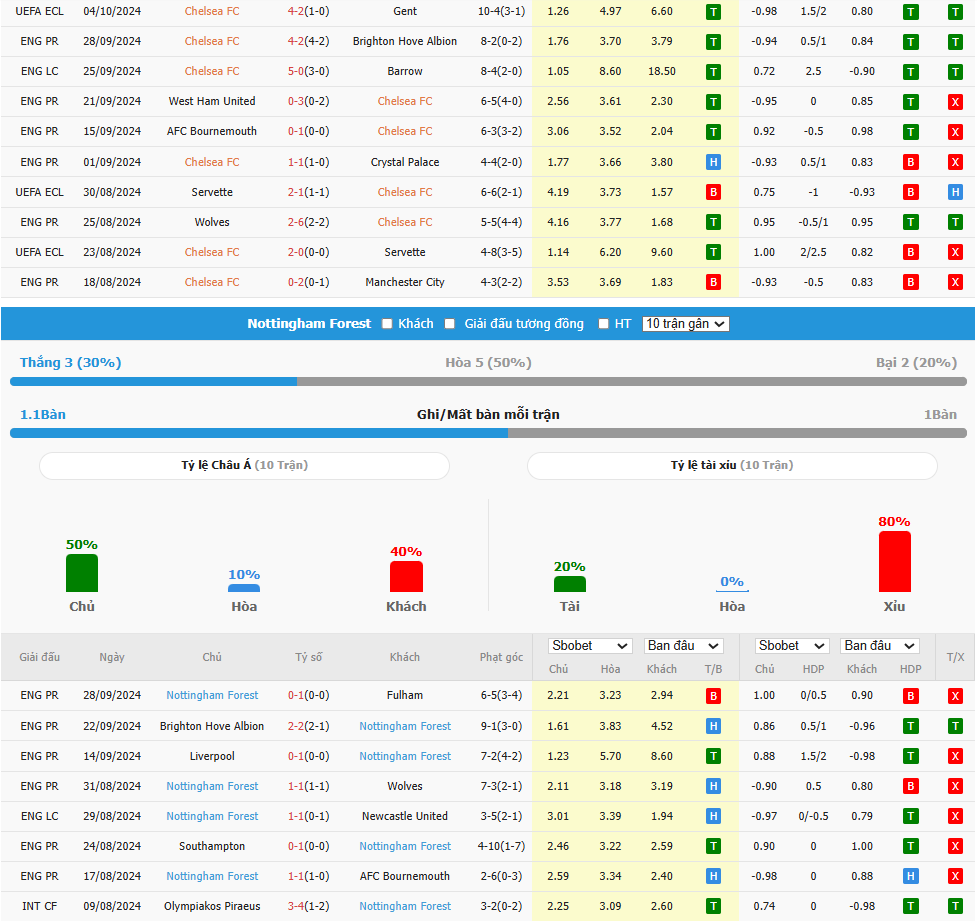Open the Liverpool team link

[x=212, y=756]
